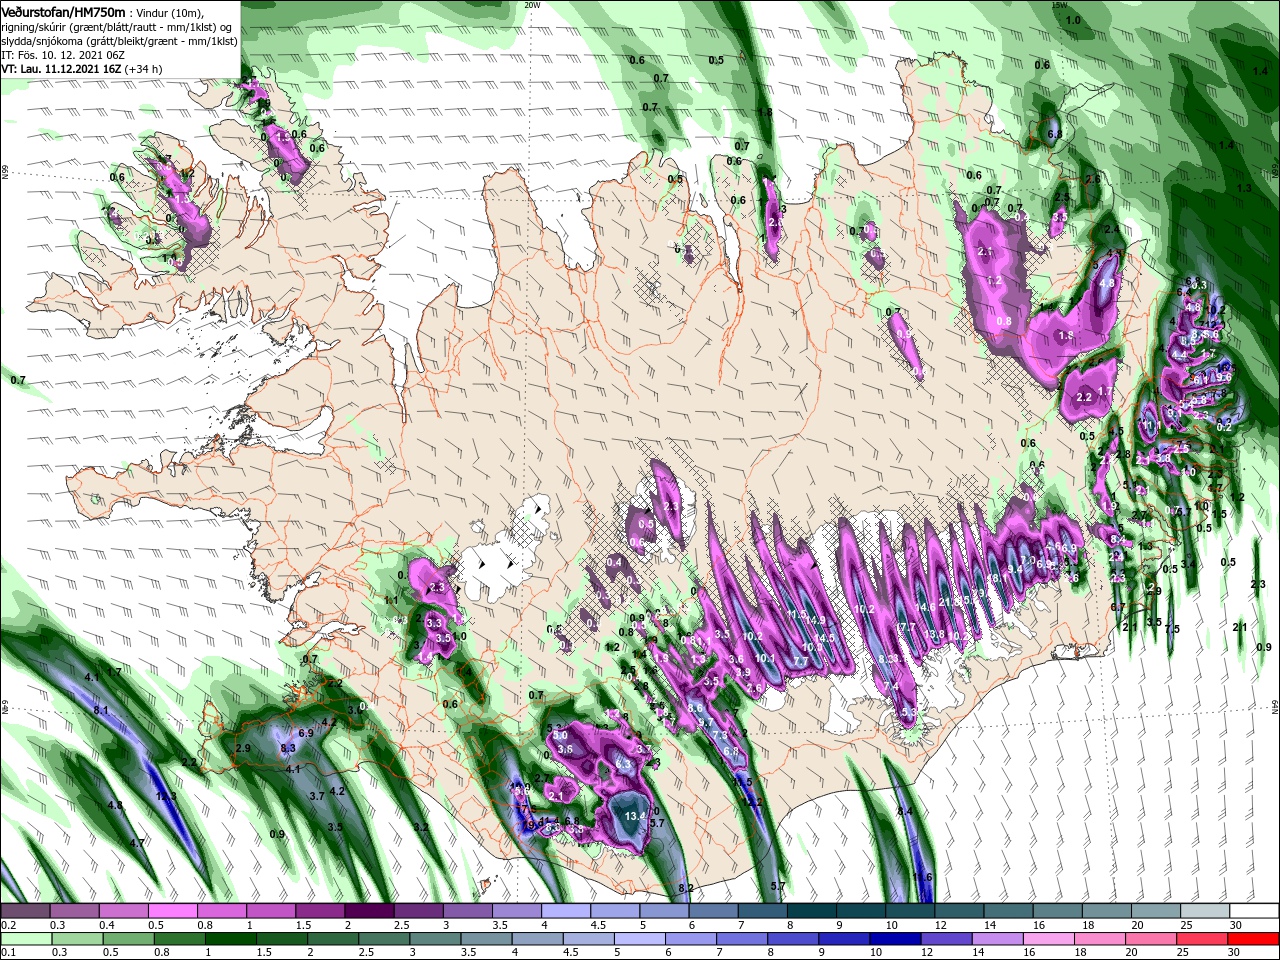
Task: Pick the bottom-row grey-green swatch at 3
Action: [434, 939]
